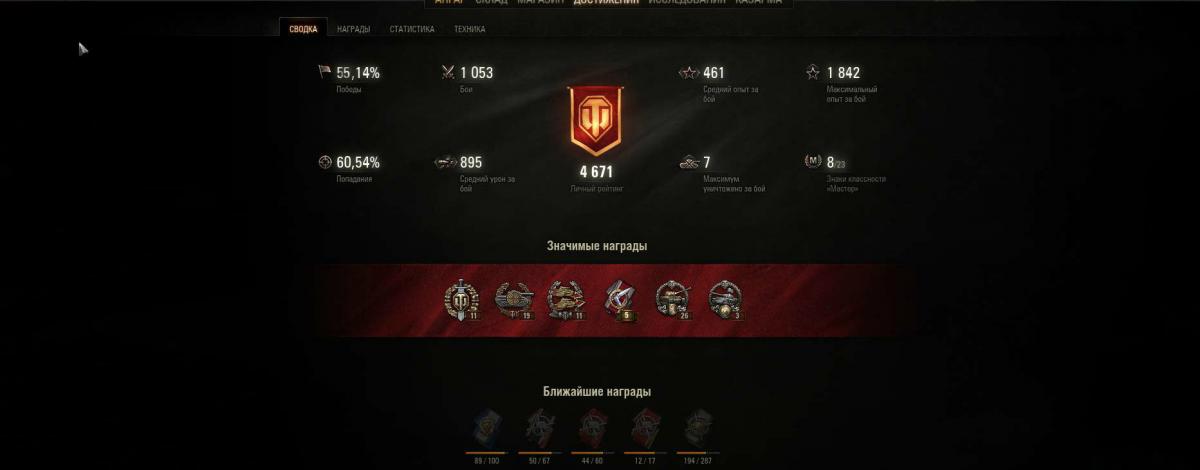Select the medal showing count 19
The image size is (1200, 470).
pos(514,300)
